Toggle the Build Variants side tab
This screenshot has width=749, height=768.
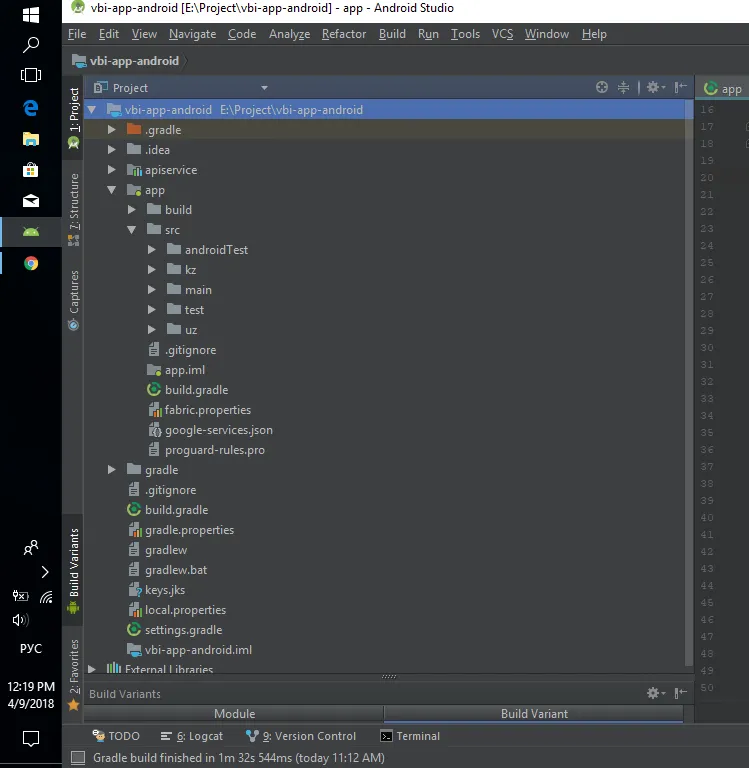(73, 571)
